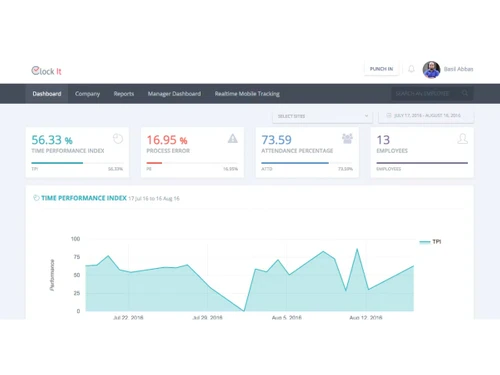
Task: Click the PROCESS ERROR label
Action: [168, 151]
